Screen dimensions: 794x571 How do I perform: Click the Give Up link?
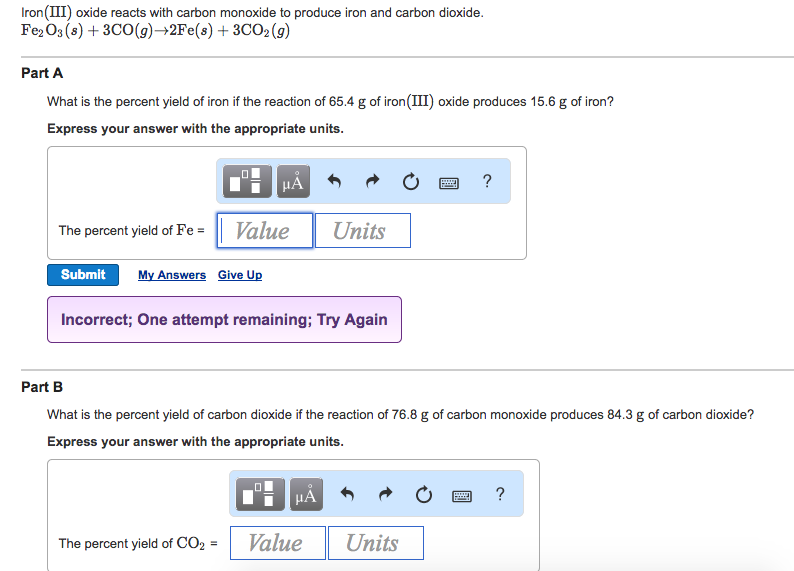[x=240, y=275]
